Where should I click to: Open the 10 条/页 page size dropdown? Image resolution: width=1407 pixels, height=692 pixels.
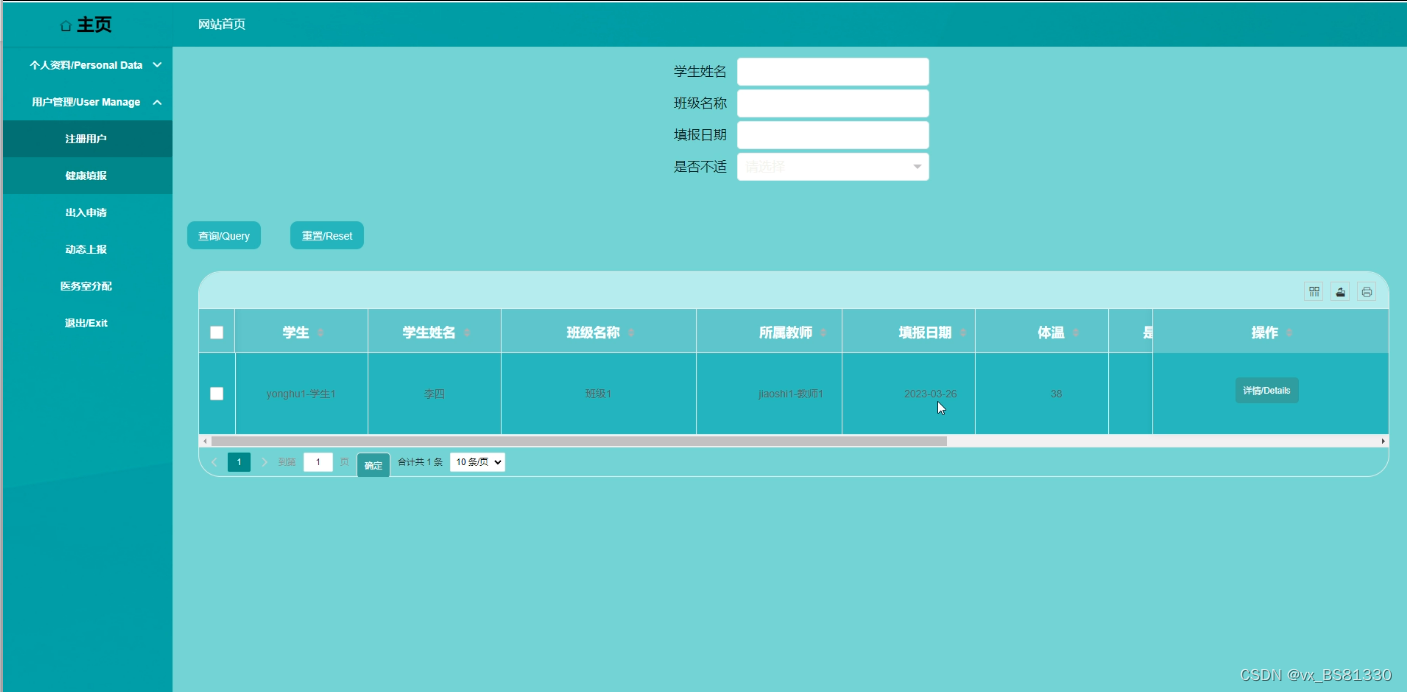click(477, 462)
